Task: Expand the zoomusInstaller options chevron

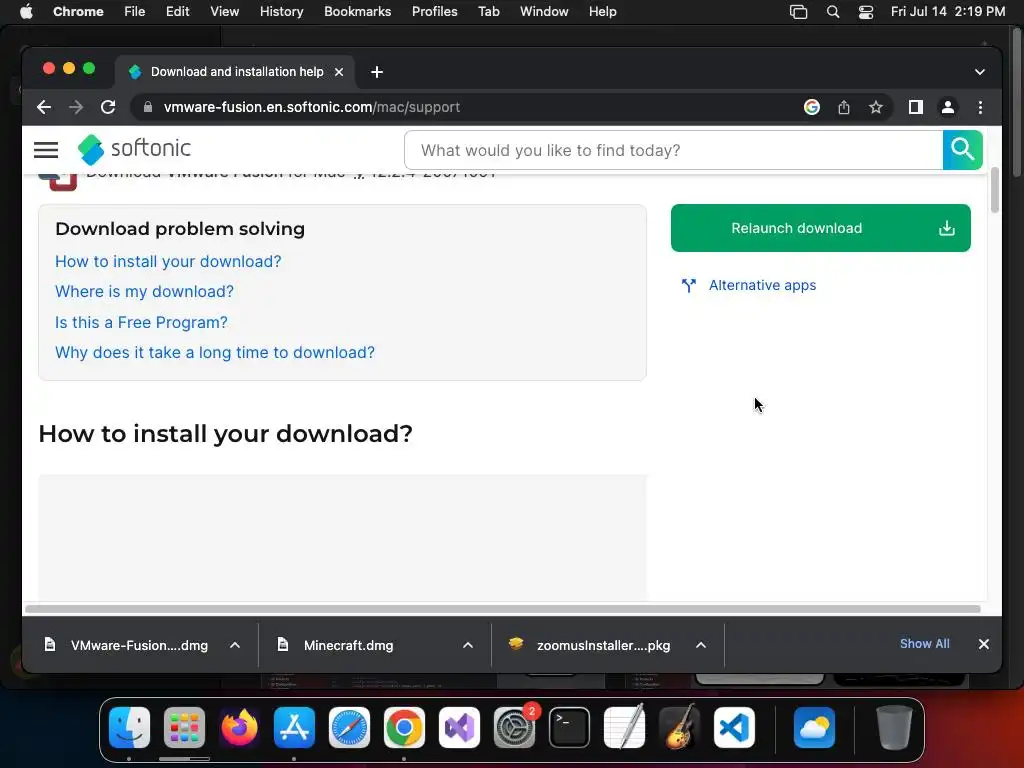Action: 701,645
